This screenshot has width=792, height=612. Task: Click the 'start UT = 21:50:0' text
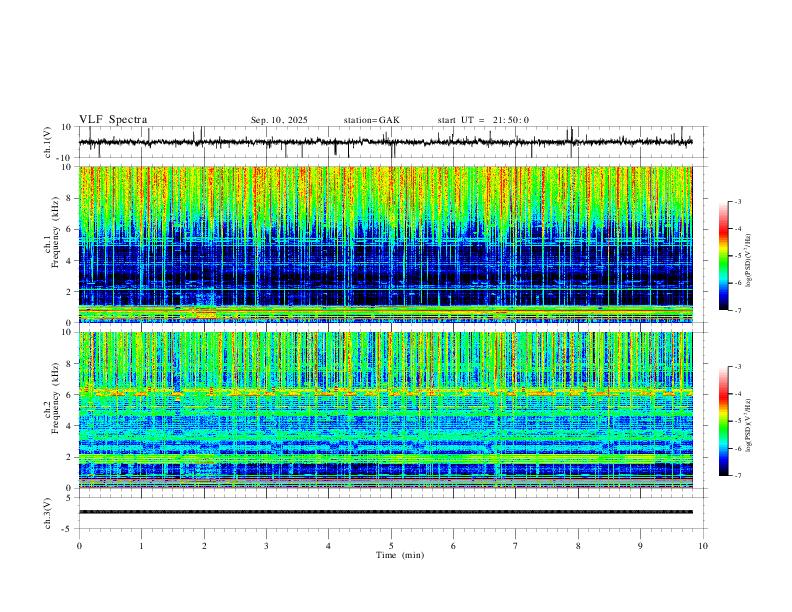point(483,120)
